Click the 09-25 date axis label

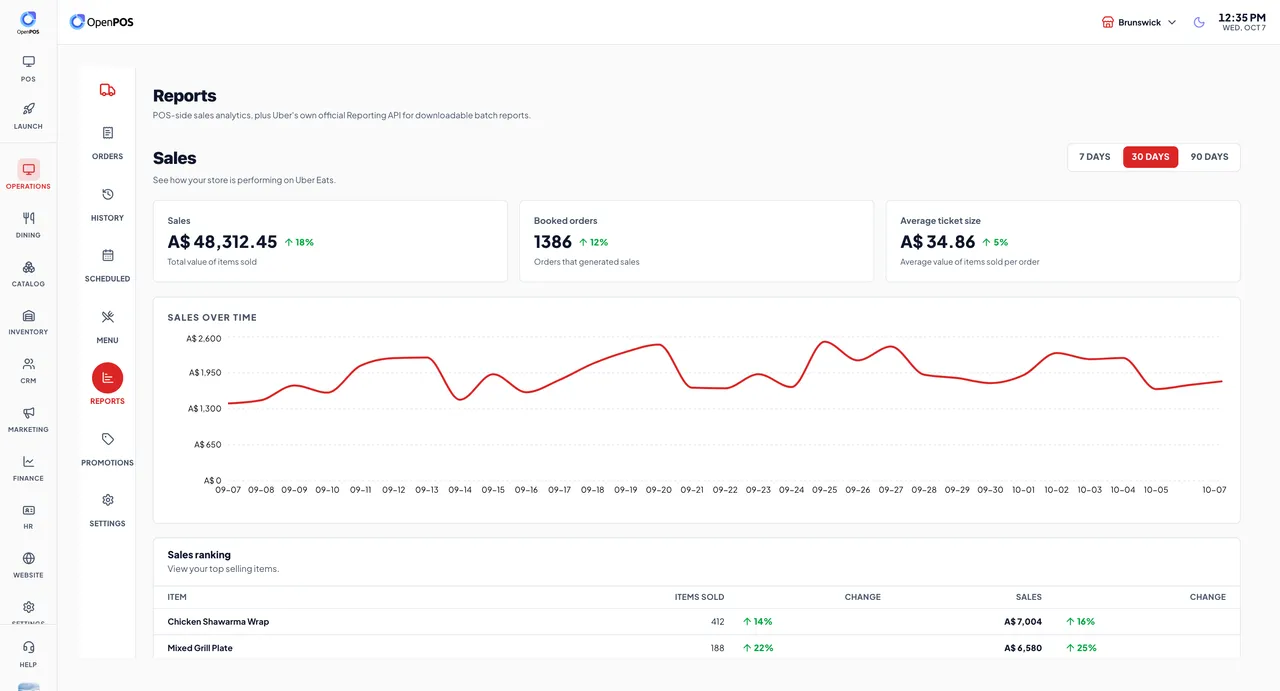click(825, 490)
